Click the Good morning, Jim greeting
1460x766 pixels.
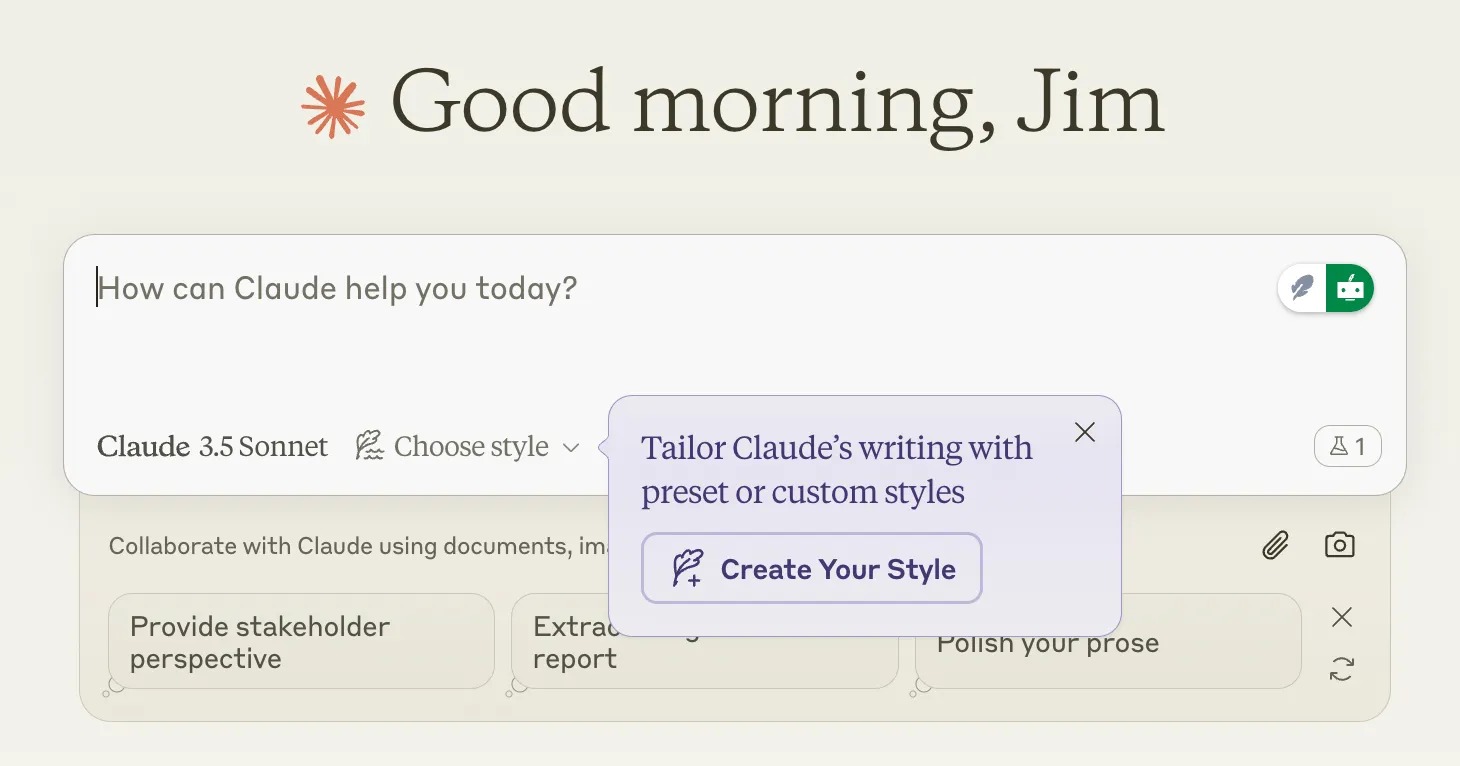[x=777, y=104]
